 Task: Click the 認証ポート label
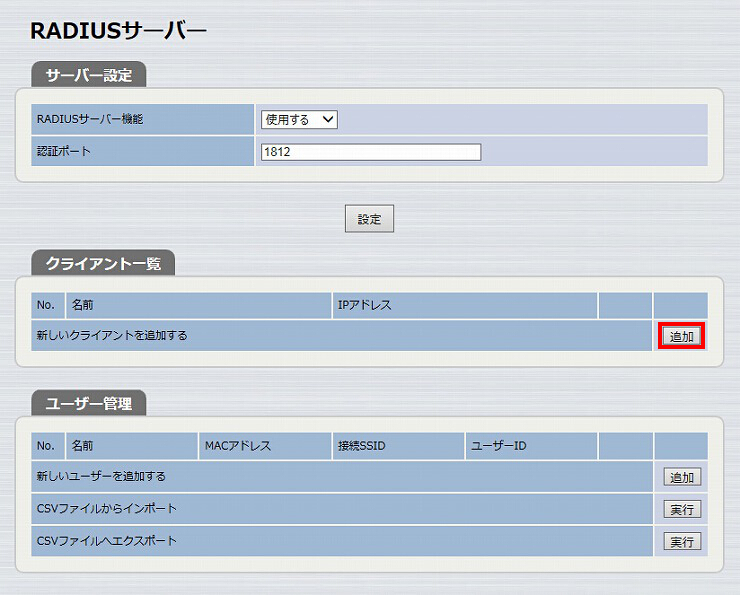click(x=63, y=151)
